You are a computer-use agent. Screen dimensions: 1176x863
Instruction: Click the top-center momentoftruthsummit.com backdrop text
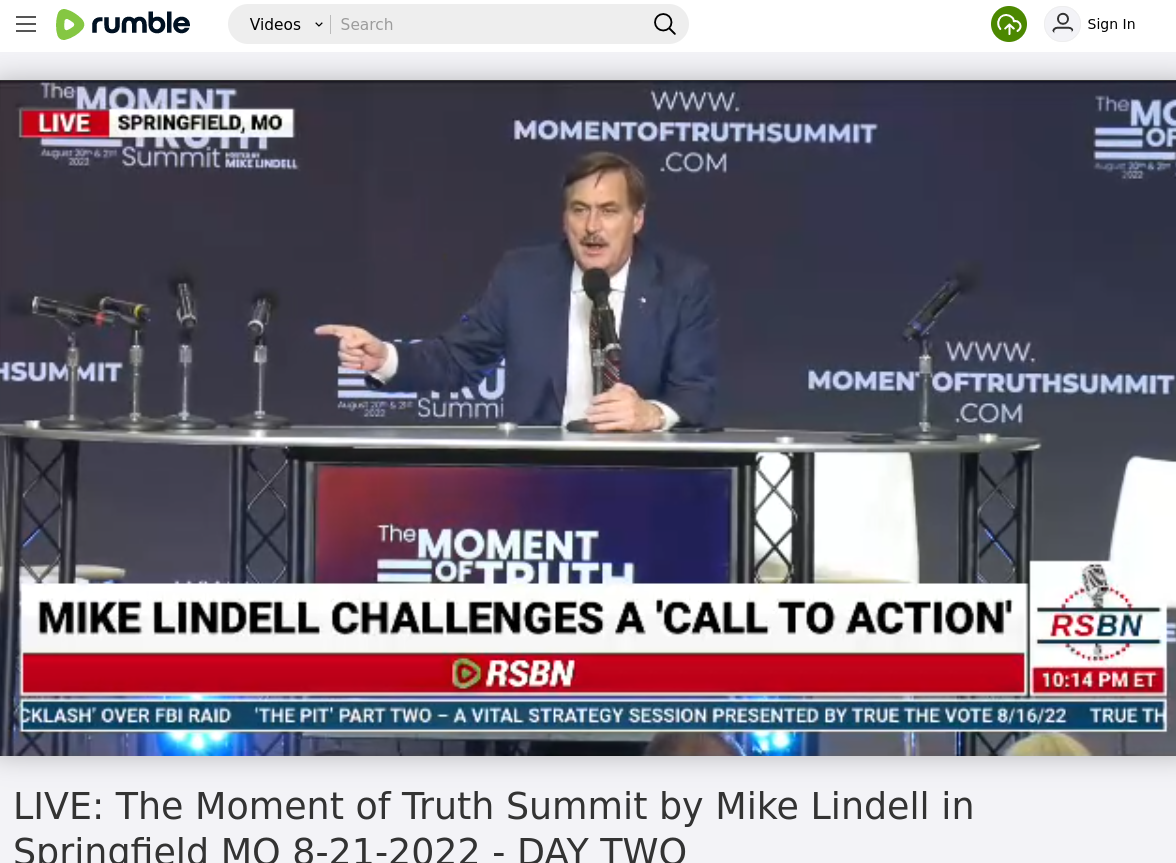coord(694,132)
